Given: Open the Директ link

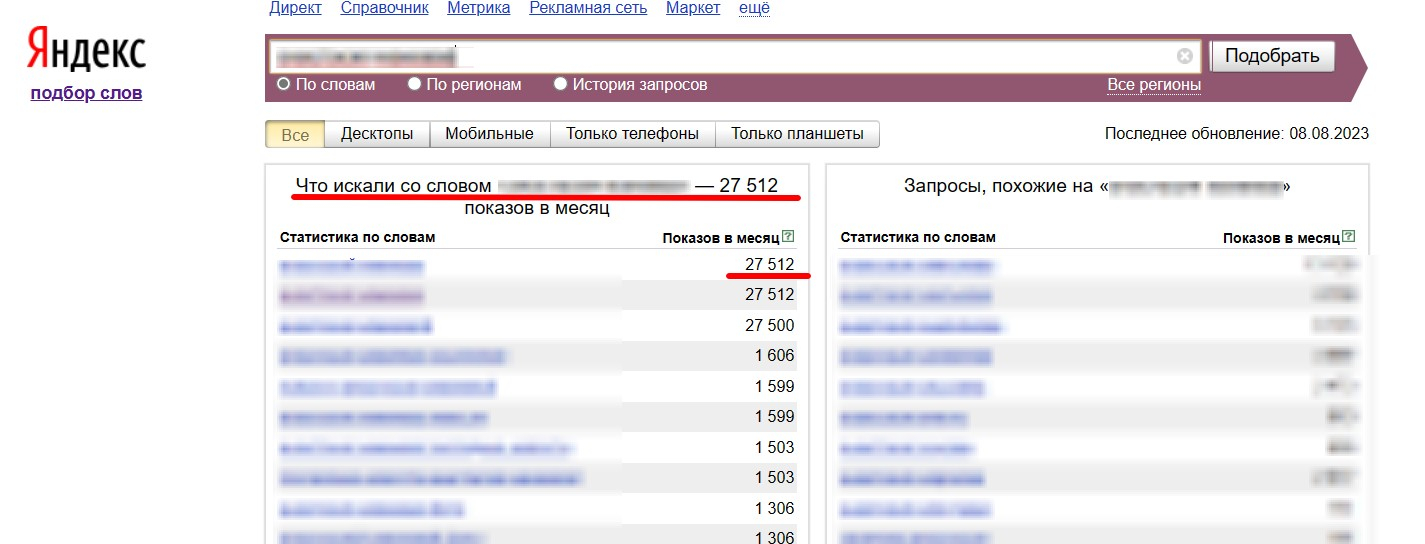Looking at the screenshot, I should coord(295,8).
